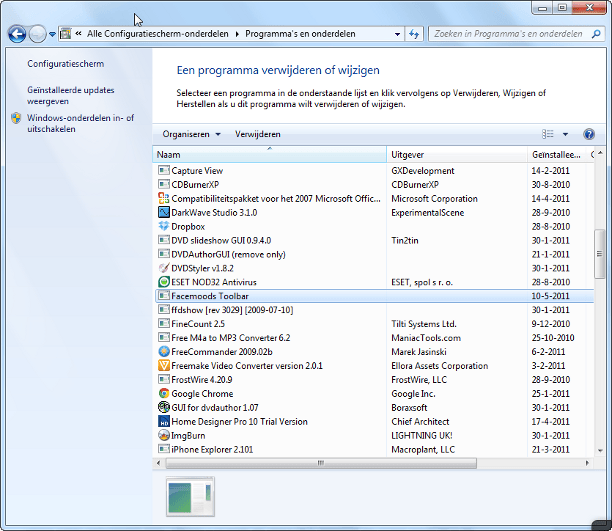Viewport: 612px width, 531px height.
Task: Click publisher ExperimentalScene
Action: [x=427, y=212]
